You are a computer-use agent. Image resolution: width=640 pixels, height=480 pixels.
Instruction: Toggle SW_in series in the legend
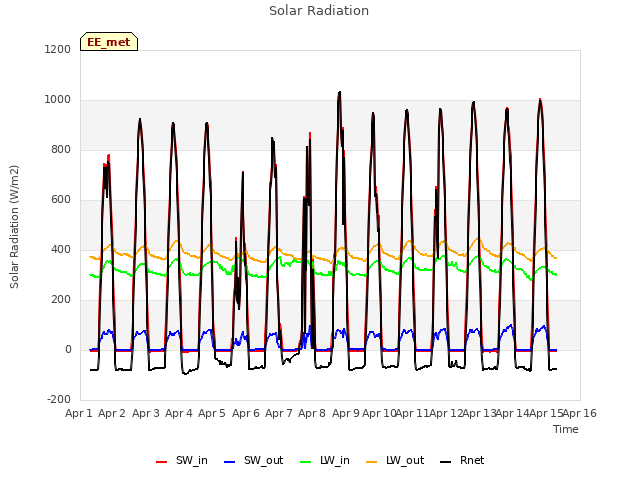[182, 461]
